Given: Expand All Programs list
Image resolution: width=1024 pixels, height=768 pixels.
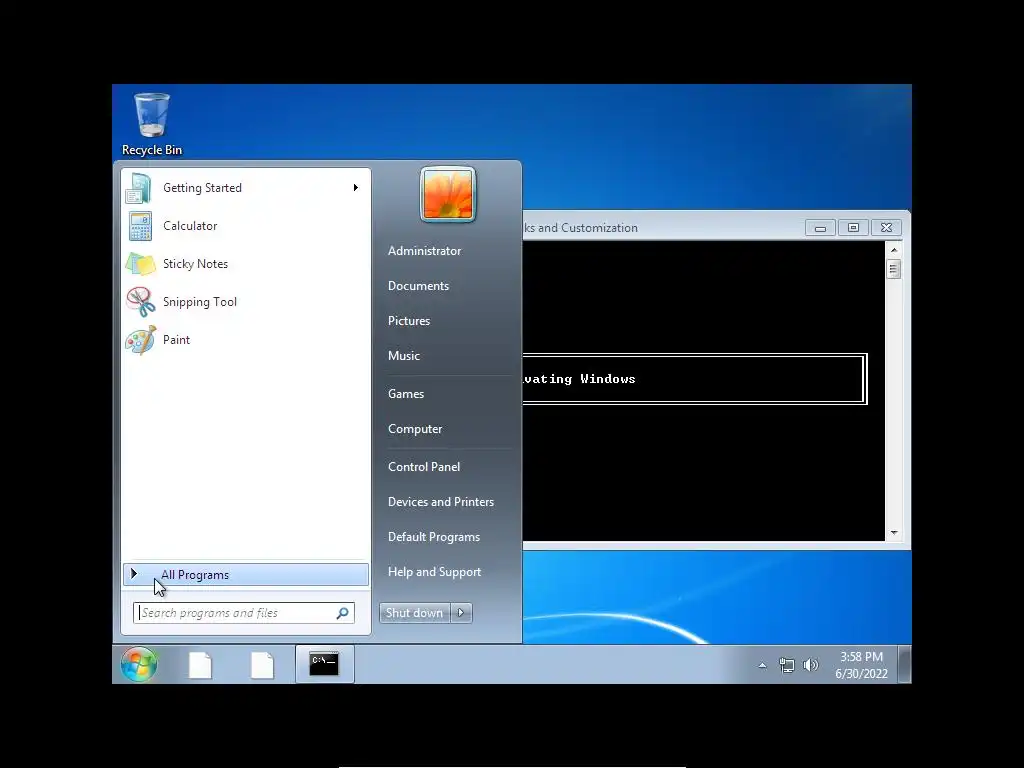Looking at the screenshot, I should 246,575.
